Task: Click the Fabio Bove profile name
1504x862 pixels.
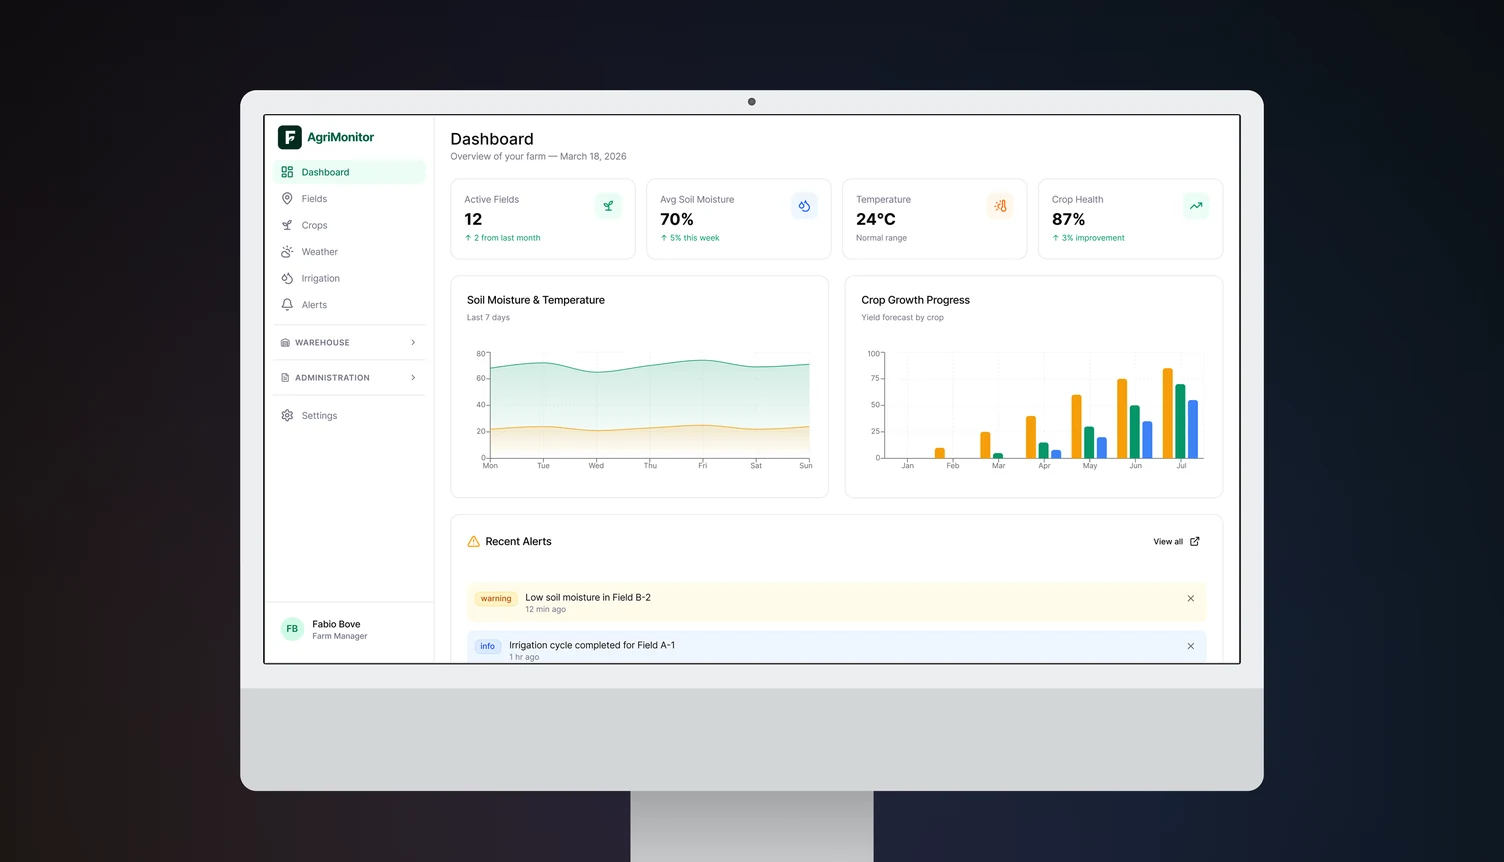Action: tap(336, 624)
